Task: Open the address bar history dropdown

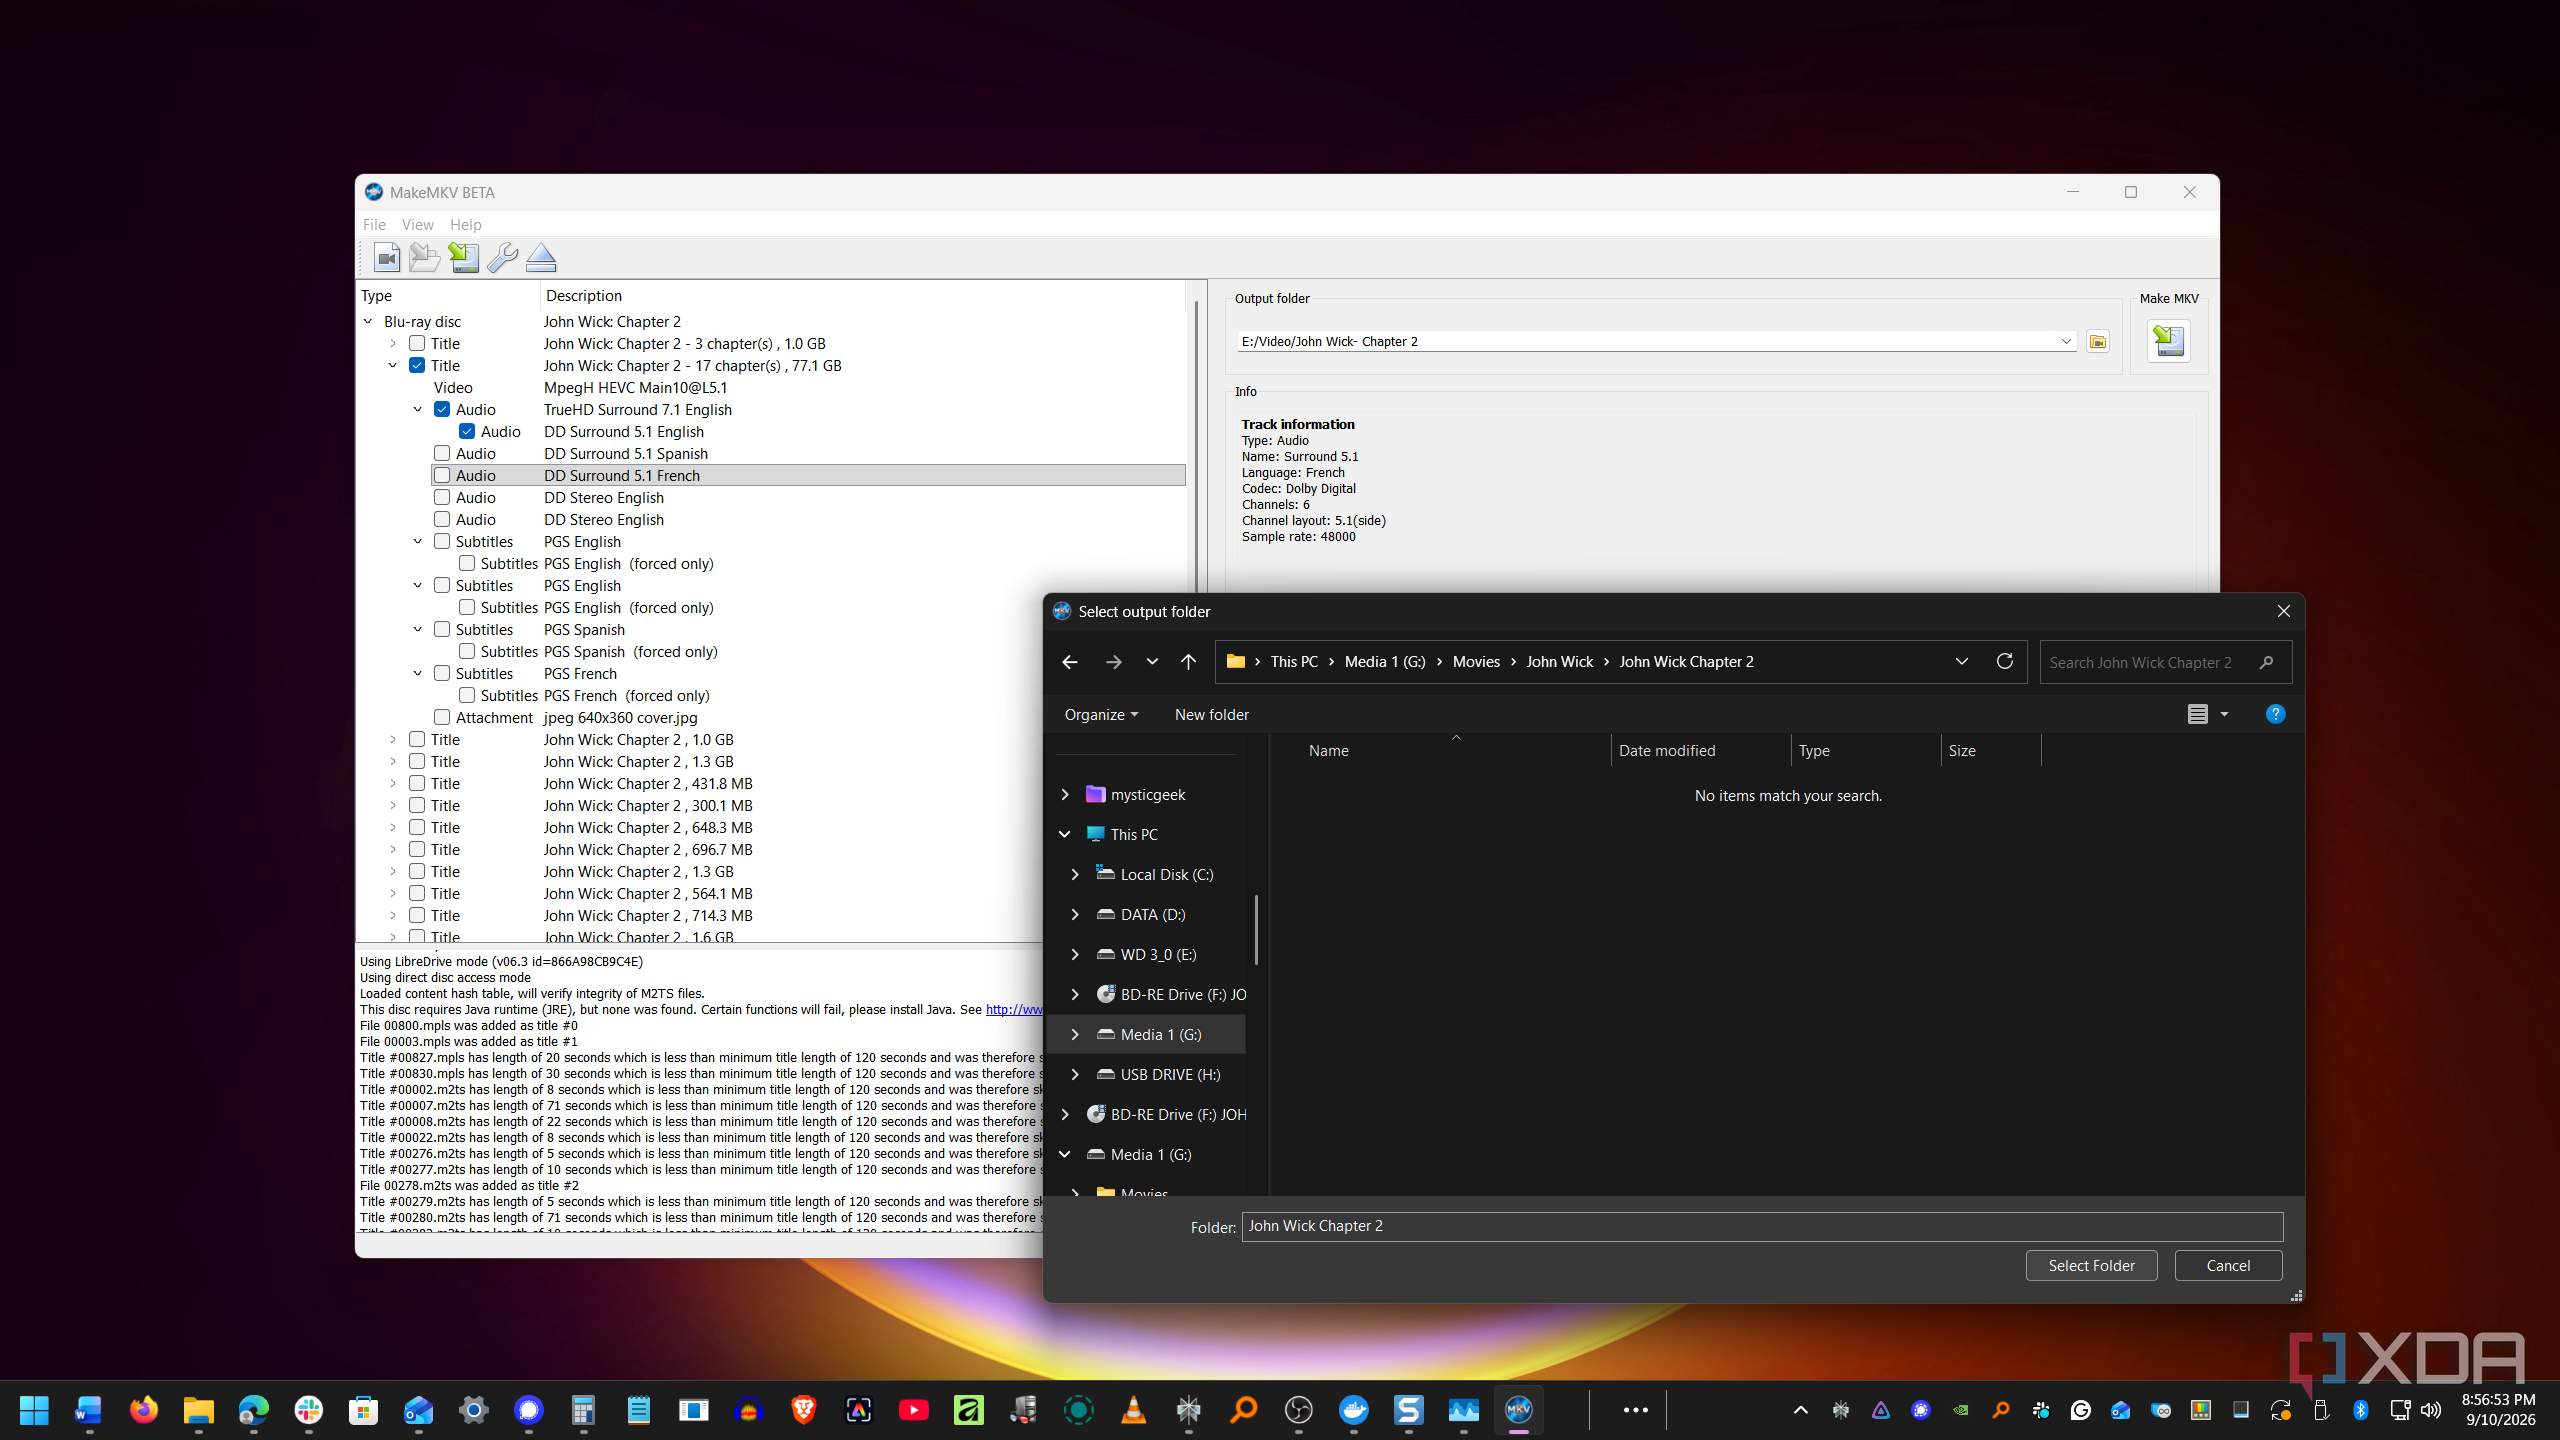Action: click(1962, 662)
